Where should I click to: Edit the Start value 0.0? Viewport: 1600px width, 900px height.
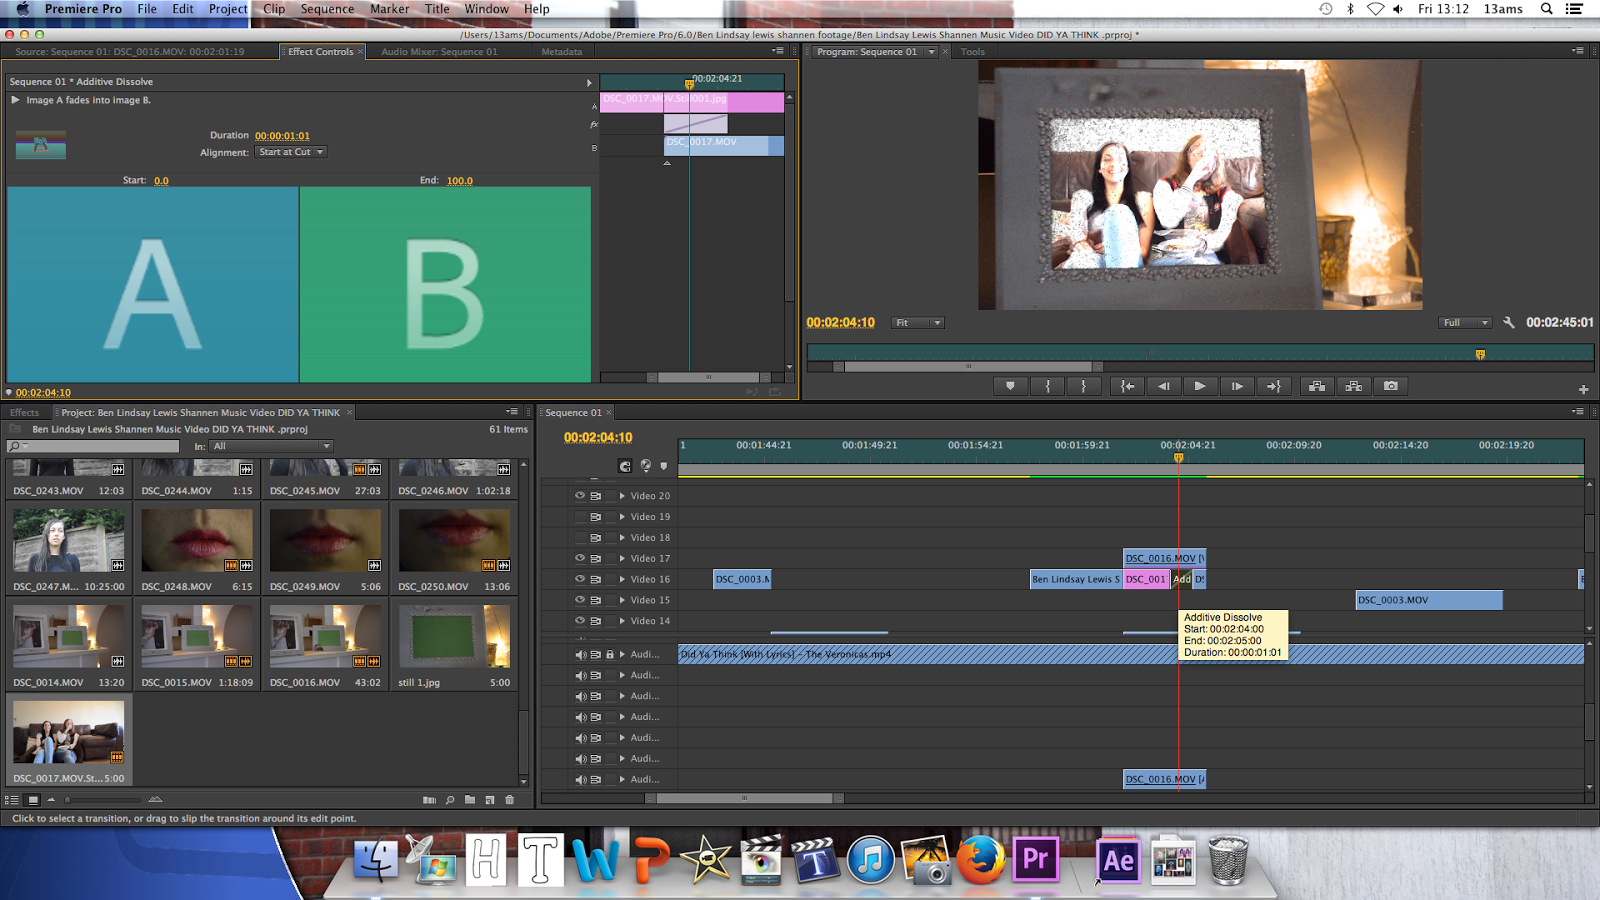tap(161, 181)
